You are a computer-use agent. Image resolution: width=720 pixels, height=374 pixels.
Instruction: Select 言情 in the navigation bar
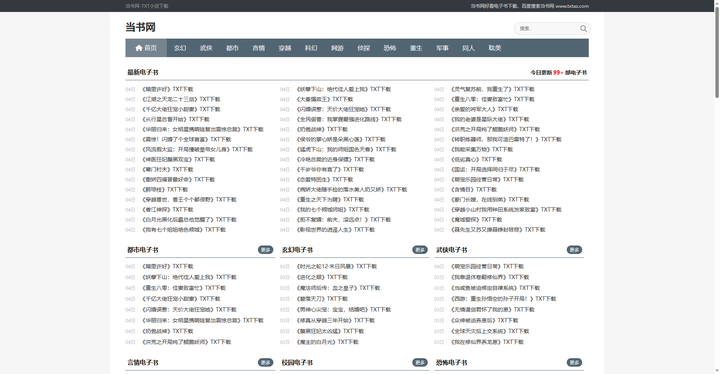click(259, 48)
